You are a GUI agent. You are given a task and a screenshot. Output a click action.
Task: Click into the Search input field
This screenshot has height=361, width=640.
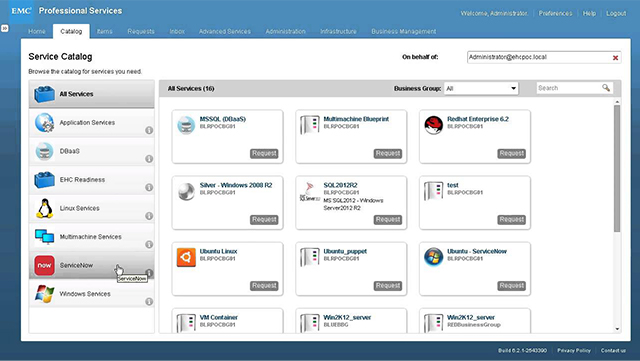568,88
